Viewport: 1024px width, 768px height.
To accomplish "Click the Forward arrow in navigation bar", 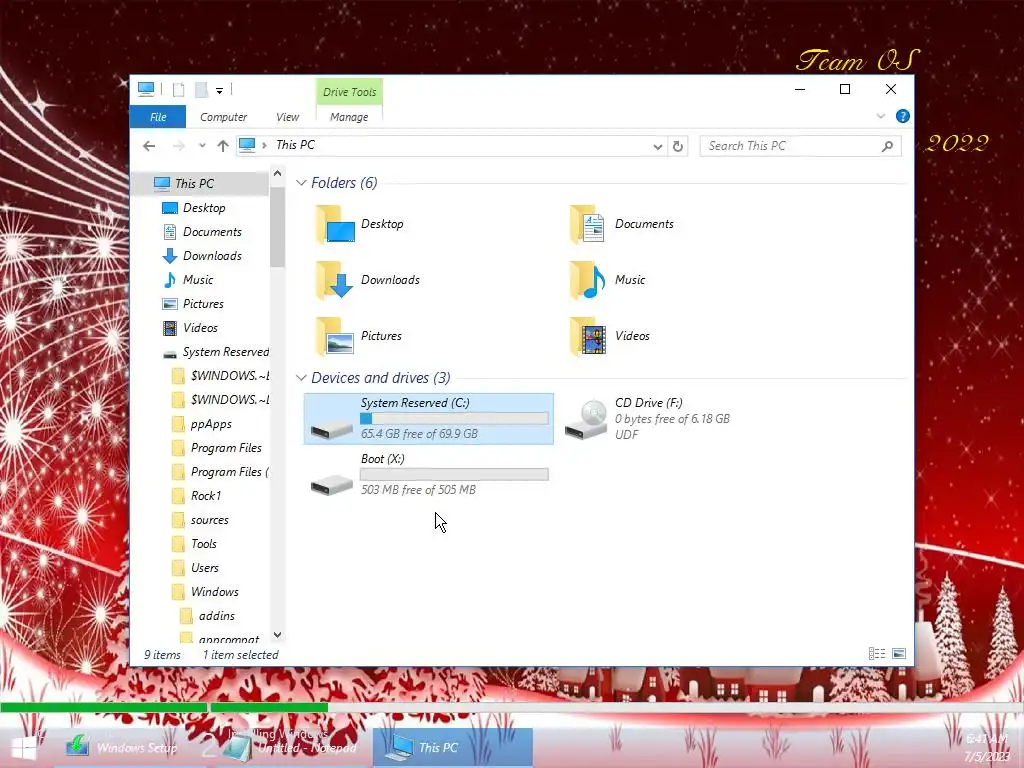I will click(178, 146).
